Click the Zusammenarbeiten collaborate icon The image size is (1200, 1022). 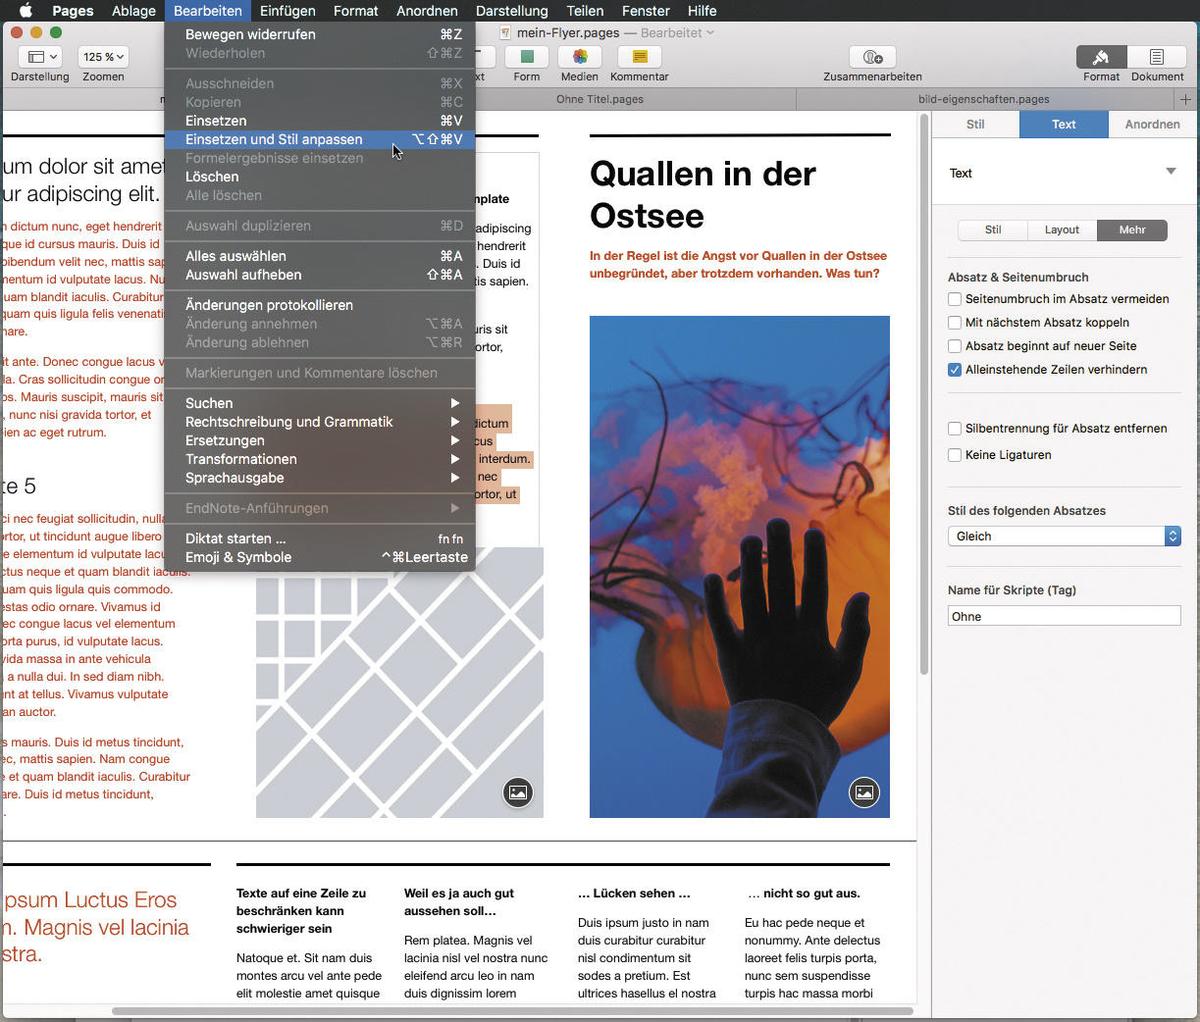pyautogui.click(x=872, y=57)
